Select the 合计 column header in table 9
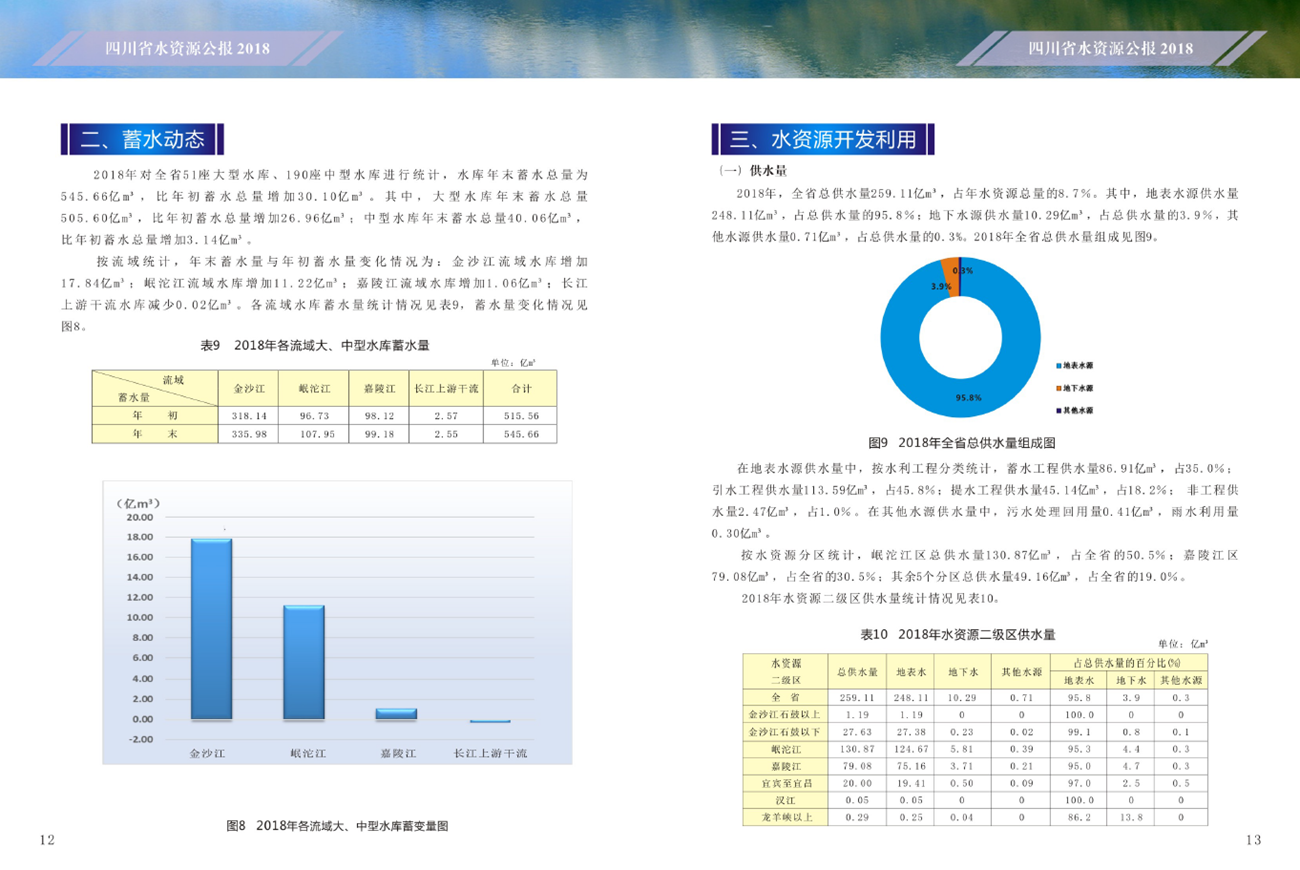This screenshot has width=1300, height=870. coord(521,388)
